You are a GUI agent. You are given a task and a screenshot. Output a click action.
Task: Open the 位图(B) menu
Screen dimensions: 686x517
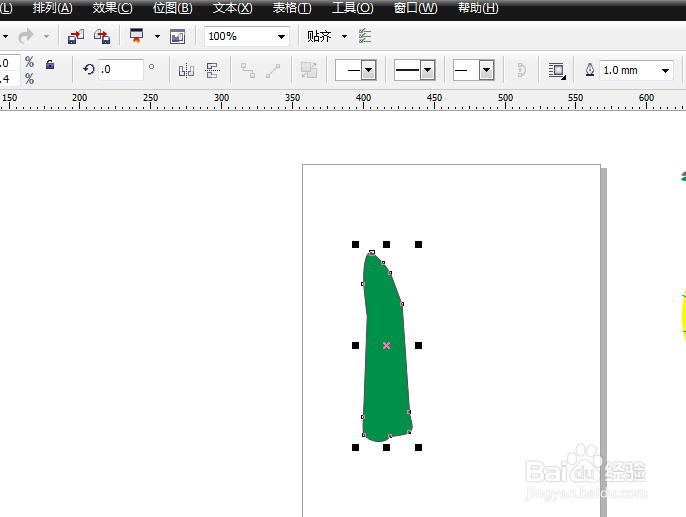pos(173,8)
